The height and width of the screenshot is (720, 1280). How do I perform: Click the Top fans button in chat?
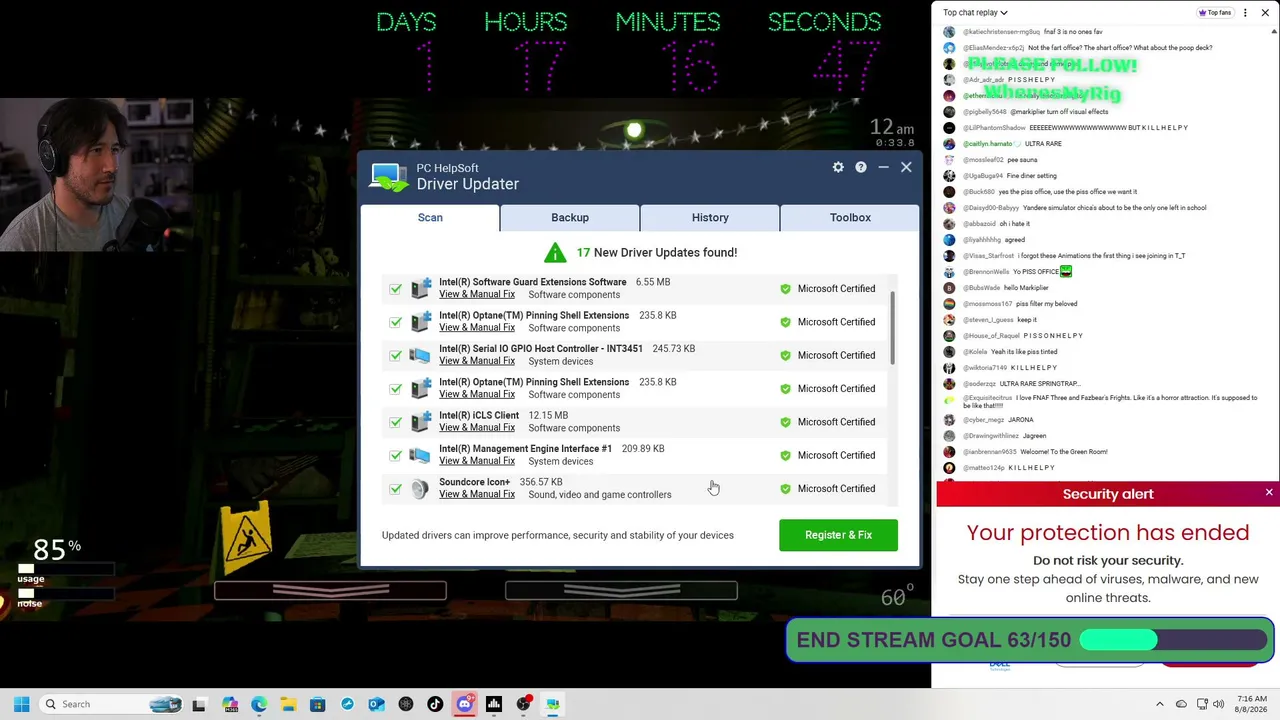[x=1215, y=13]
